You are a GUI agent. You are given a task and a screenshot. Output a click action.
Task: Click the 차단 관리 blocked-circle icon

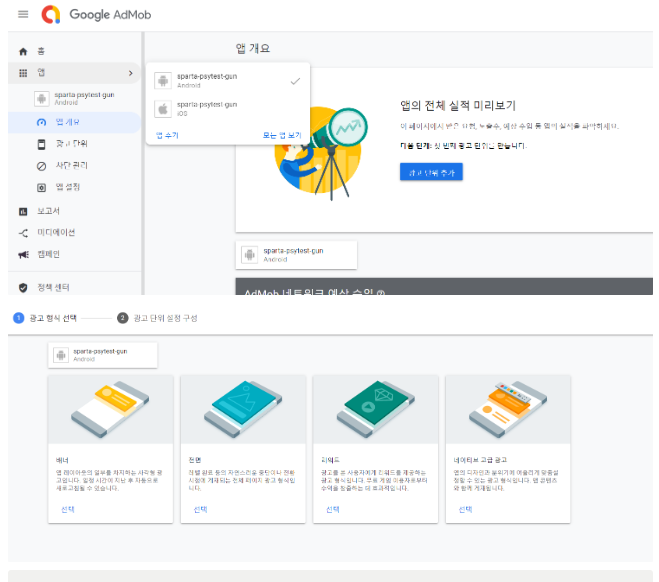tap(41, 166)
